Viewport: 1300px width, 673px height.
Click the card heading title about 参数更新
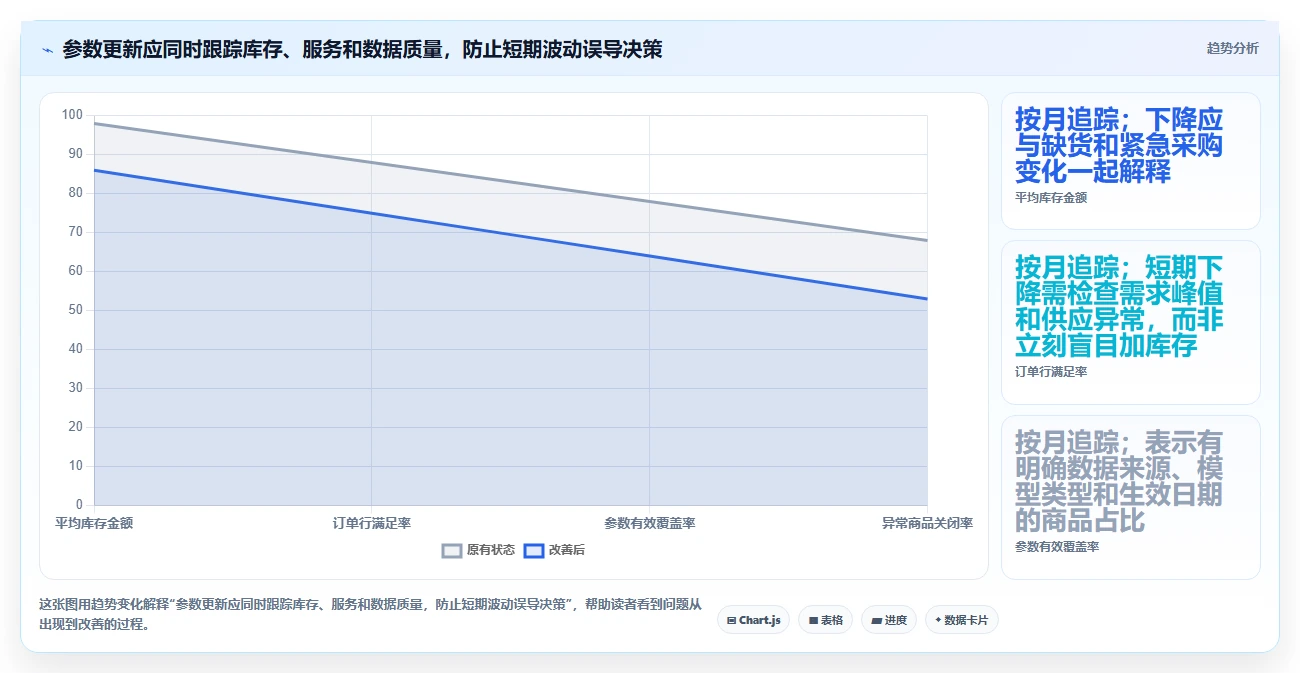click(362, 49)
